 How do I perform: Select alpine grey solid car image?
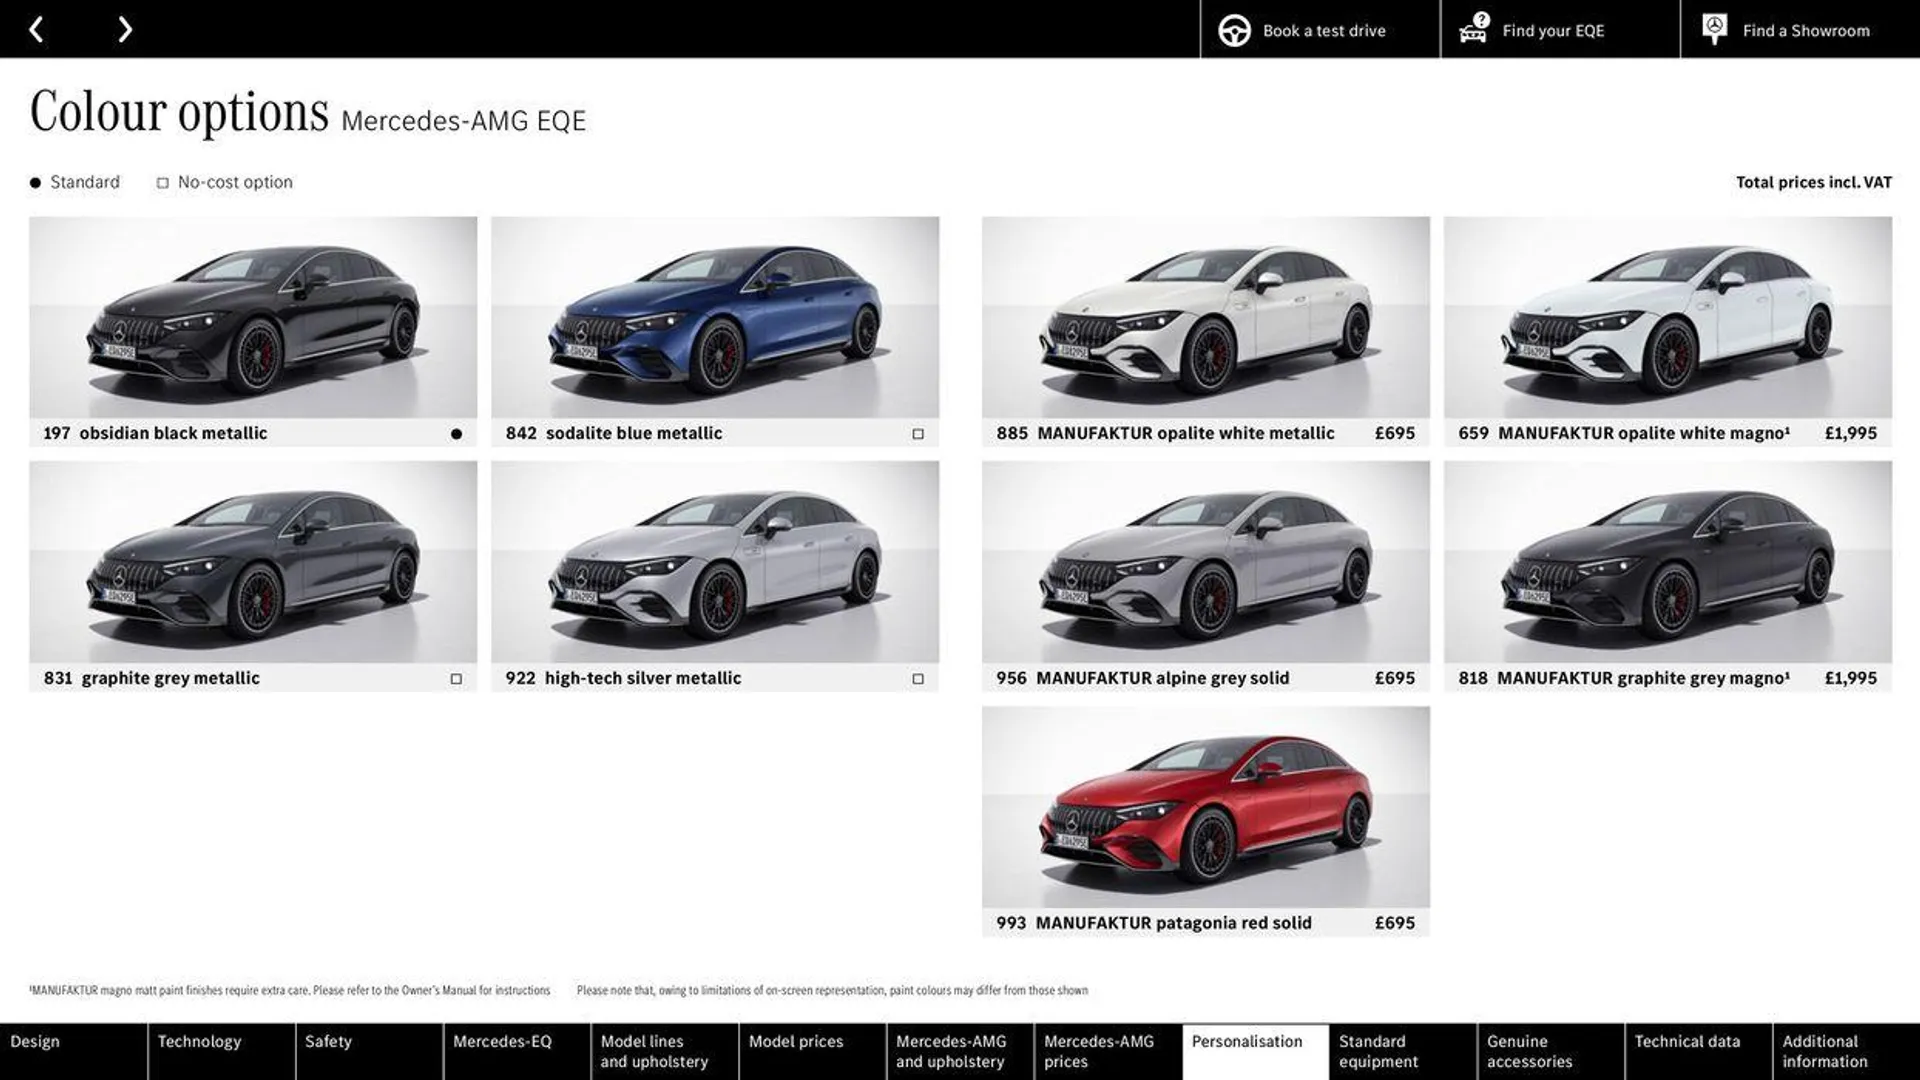point(1206,562)
